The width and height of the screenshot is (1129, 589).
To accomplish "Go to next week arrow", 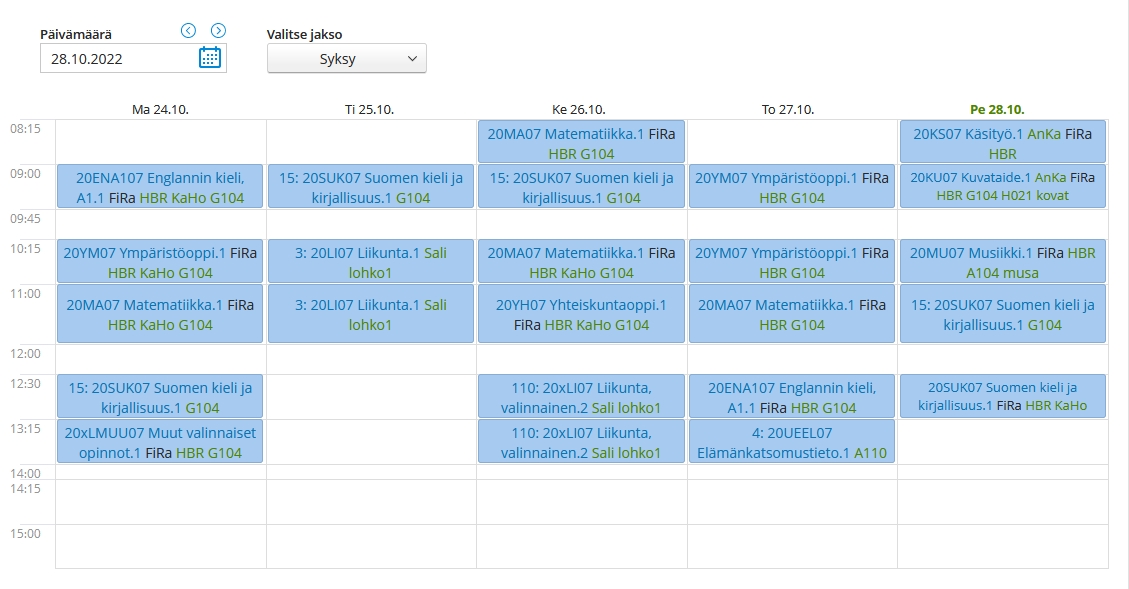I will click(x=218, y=31).
